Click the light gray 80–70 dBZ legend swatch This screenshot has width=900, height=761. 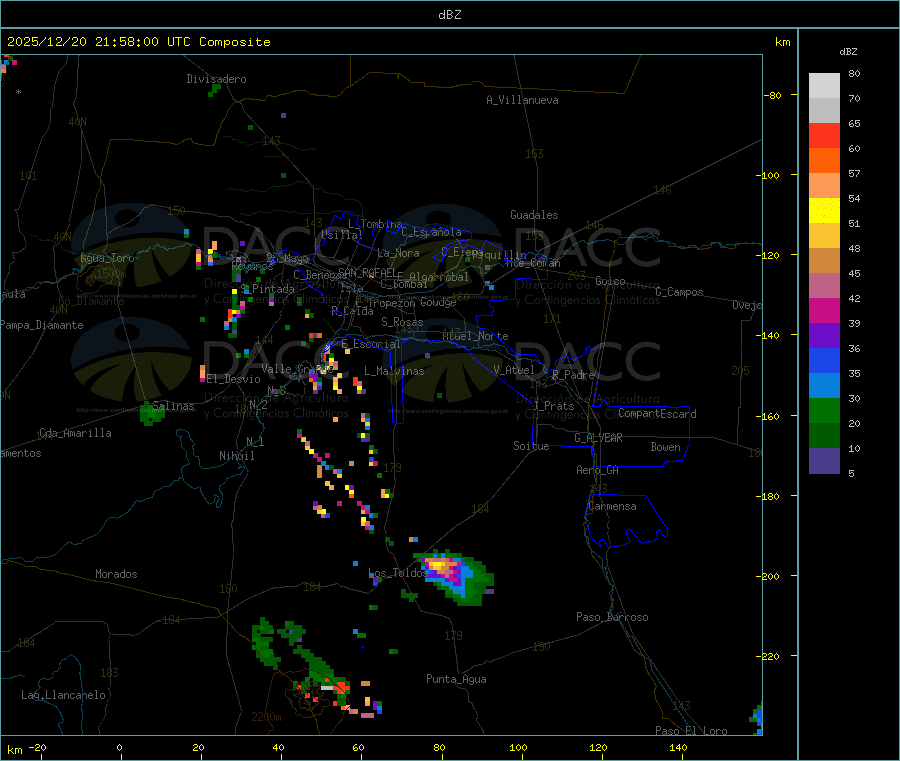tap(824, 86)
